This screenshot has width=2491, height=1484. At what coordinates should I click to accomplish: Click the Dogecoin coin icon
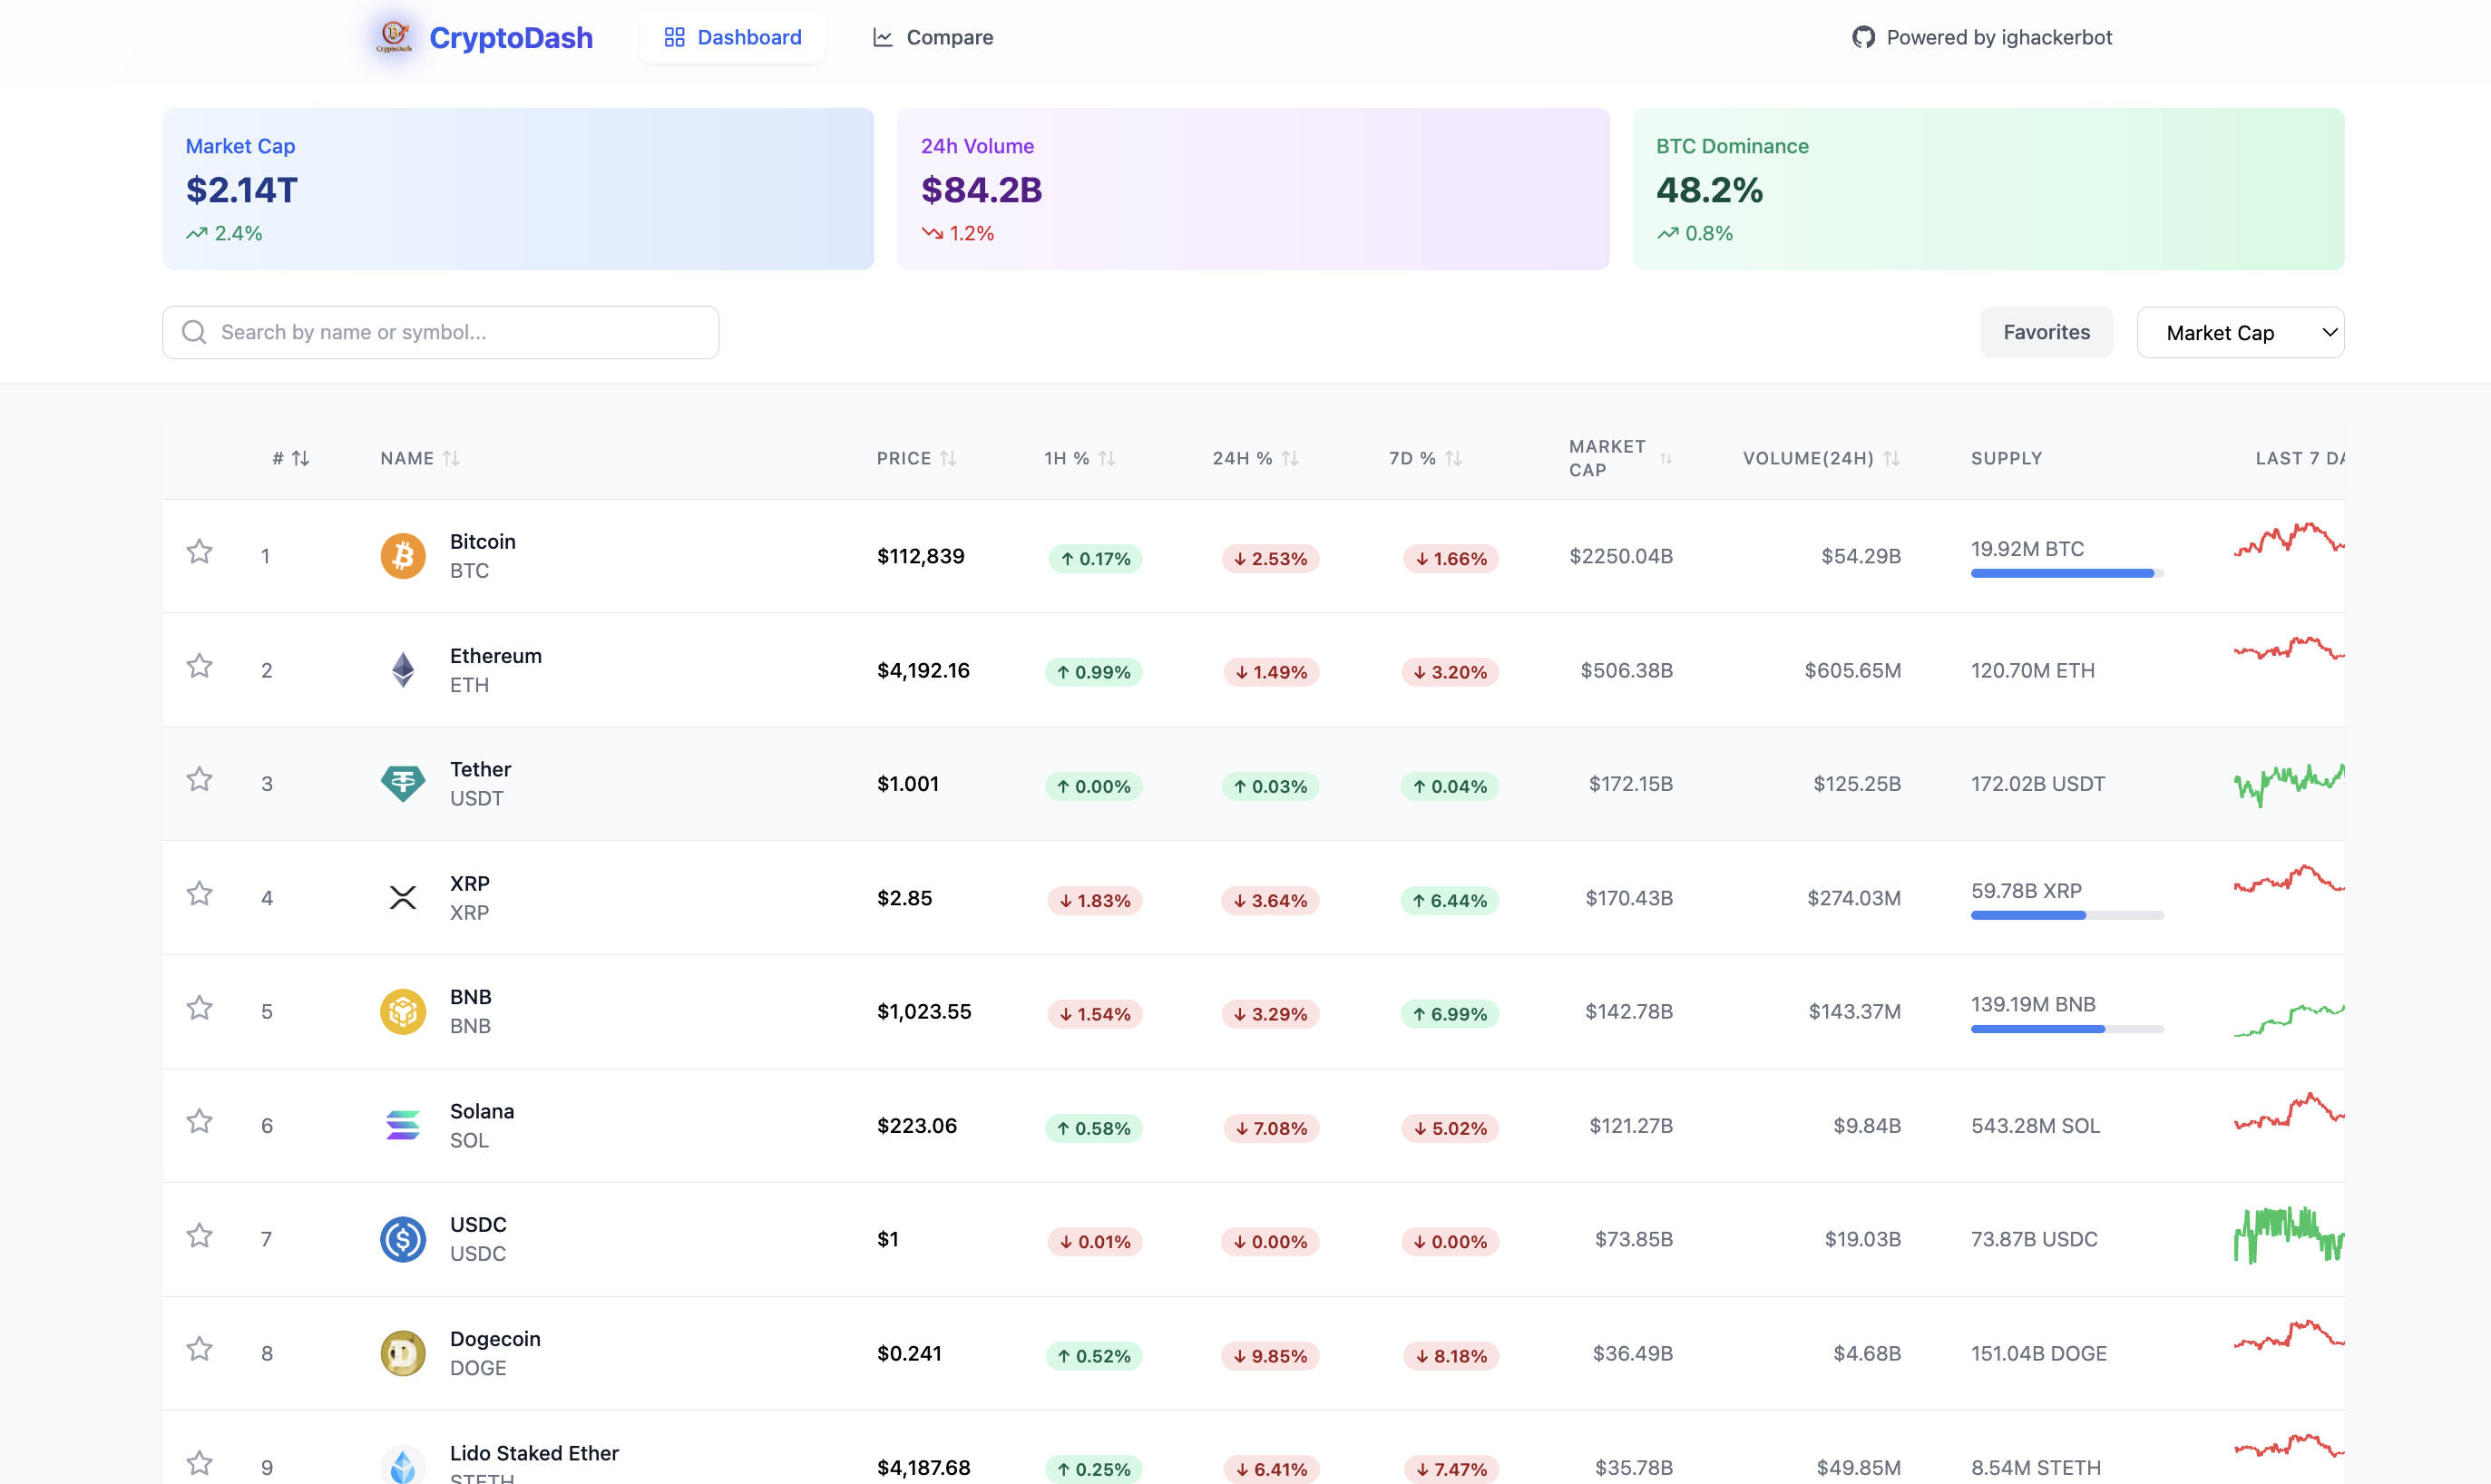[x=403, y=1353]
